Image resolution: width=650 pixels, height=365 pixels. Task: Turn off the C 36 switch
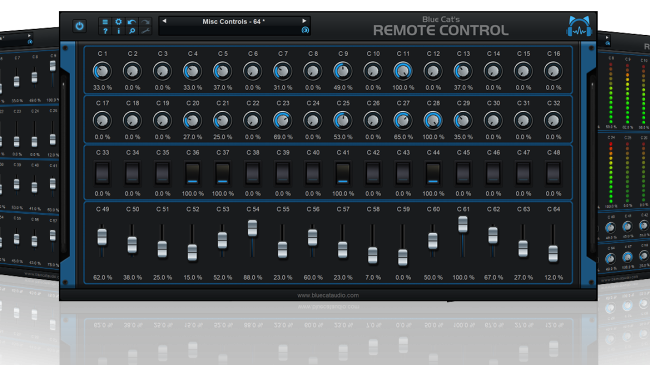[x=192, y=173]
